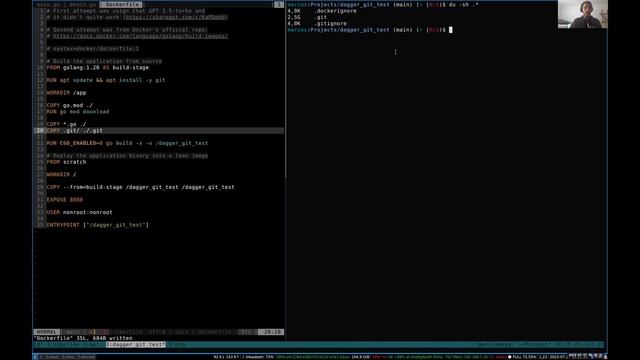Click the 'FROM scratch' line
Screen dimensions: 640x360
coord(66,162)
